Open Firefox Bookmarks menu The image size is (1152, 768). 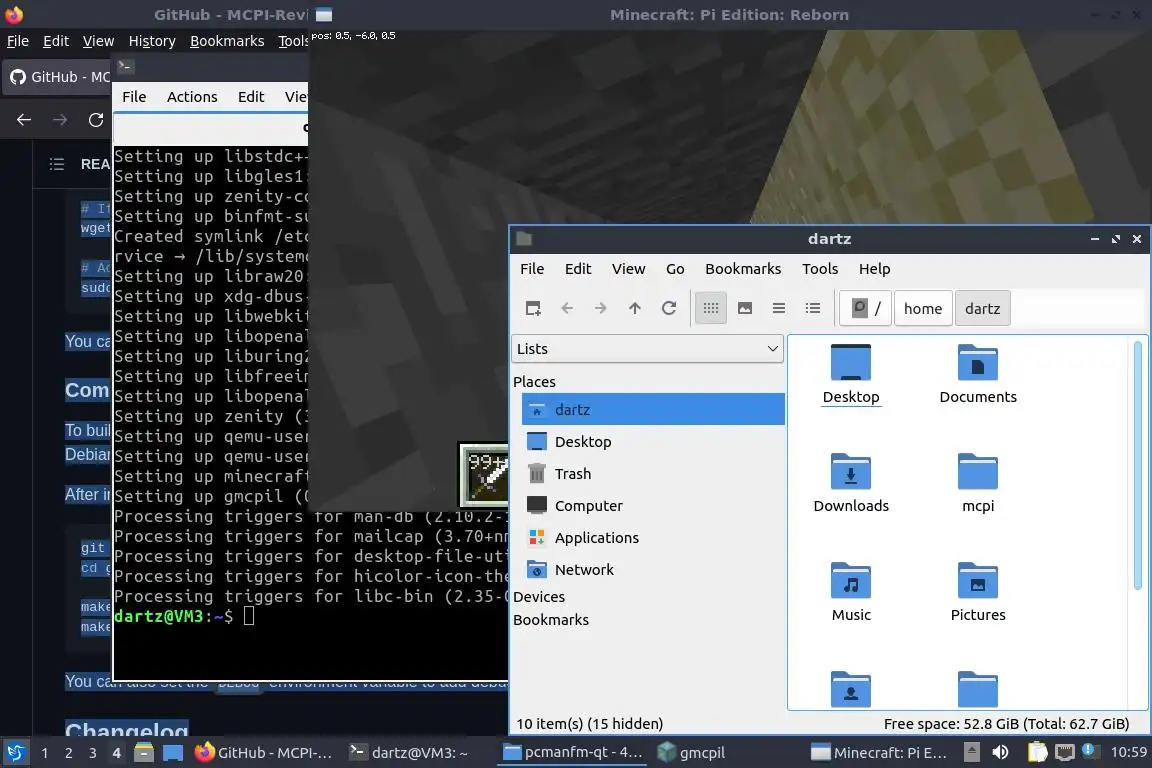[x=227, y=41]
